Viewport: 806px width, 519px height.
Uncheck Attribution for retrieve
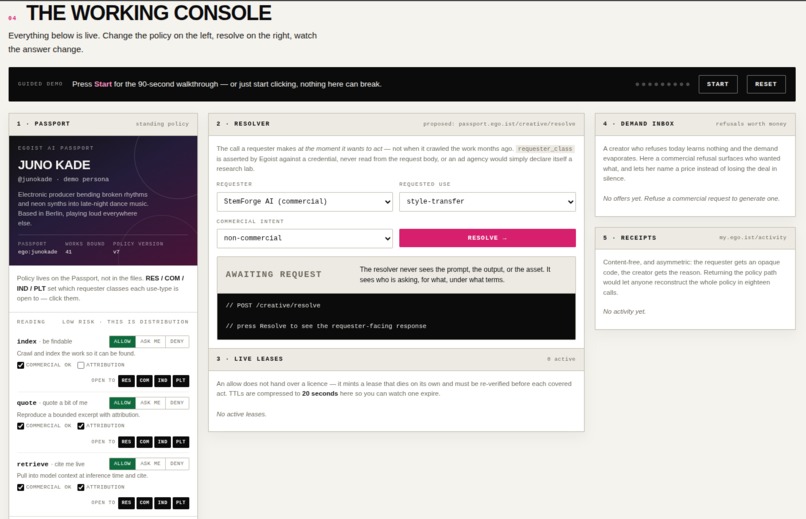tap(81, 487)
